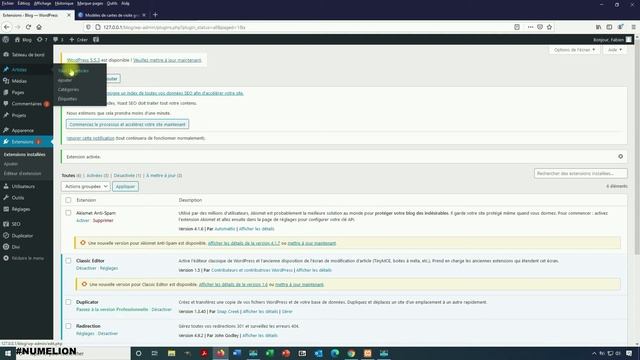The height and width of the screenshot is (360, 640).
Task: Tick the select-all extensions checkbox
Action: tap(68, 200)
